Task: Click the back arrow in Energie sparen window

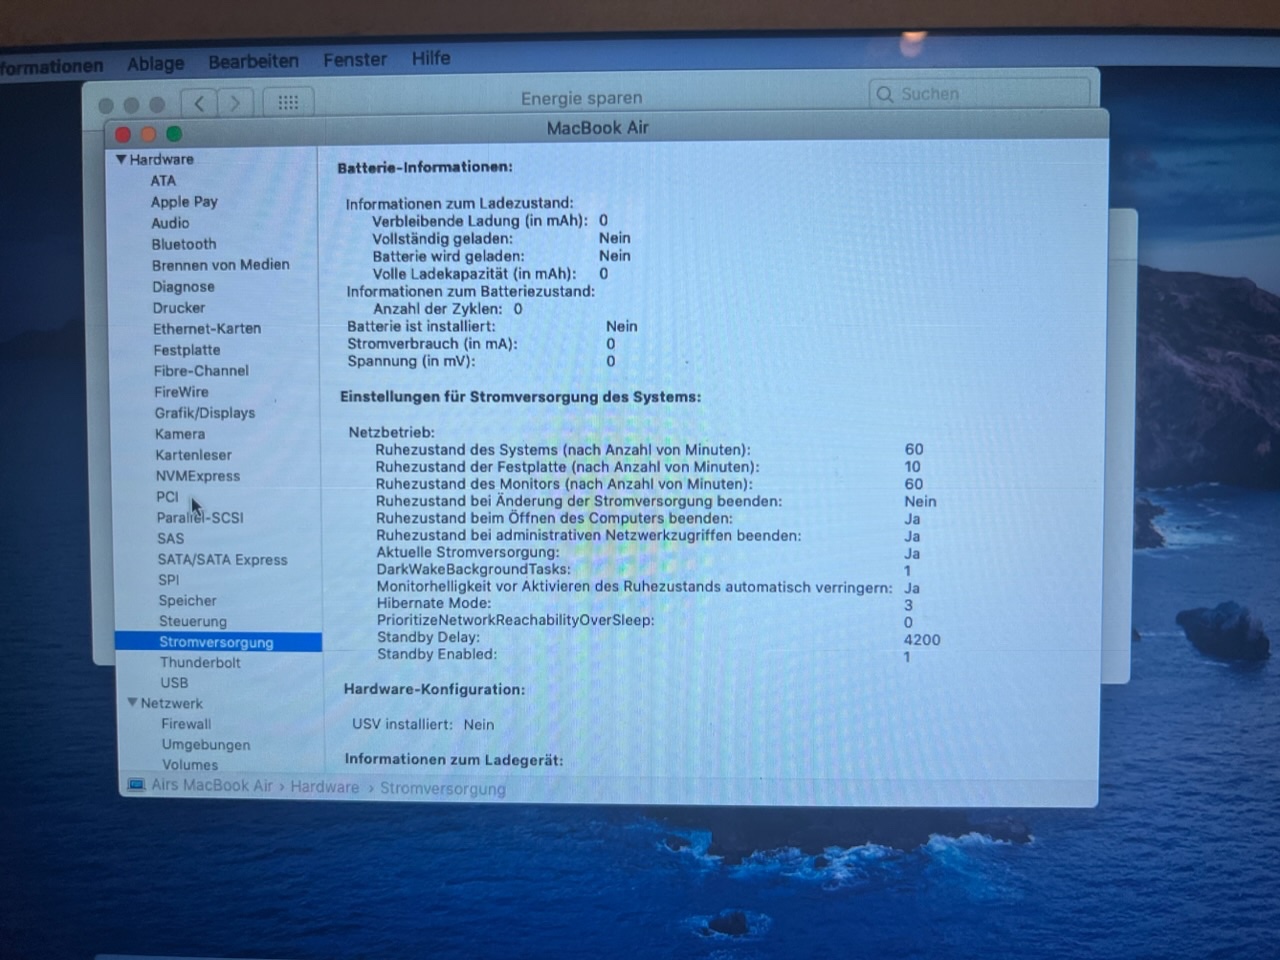Action: [x=199, y=103]
